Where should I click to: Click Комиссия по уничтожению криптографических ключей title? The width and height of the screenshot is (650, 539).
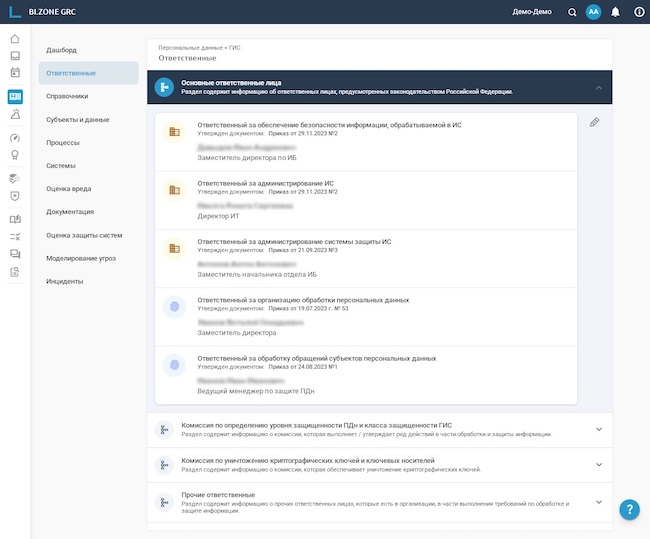click(x=308, y=461)
